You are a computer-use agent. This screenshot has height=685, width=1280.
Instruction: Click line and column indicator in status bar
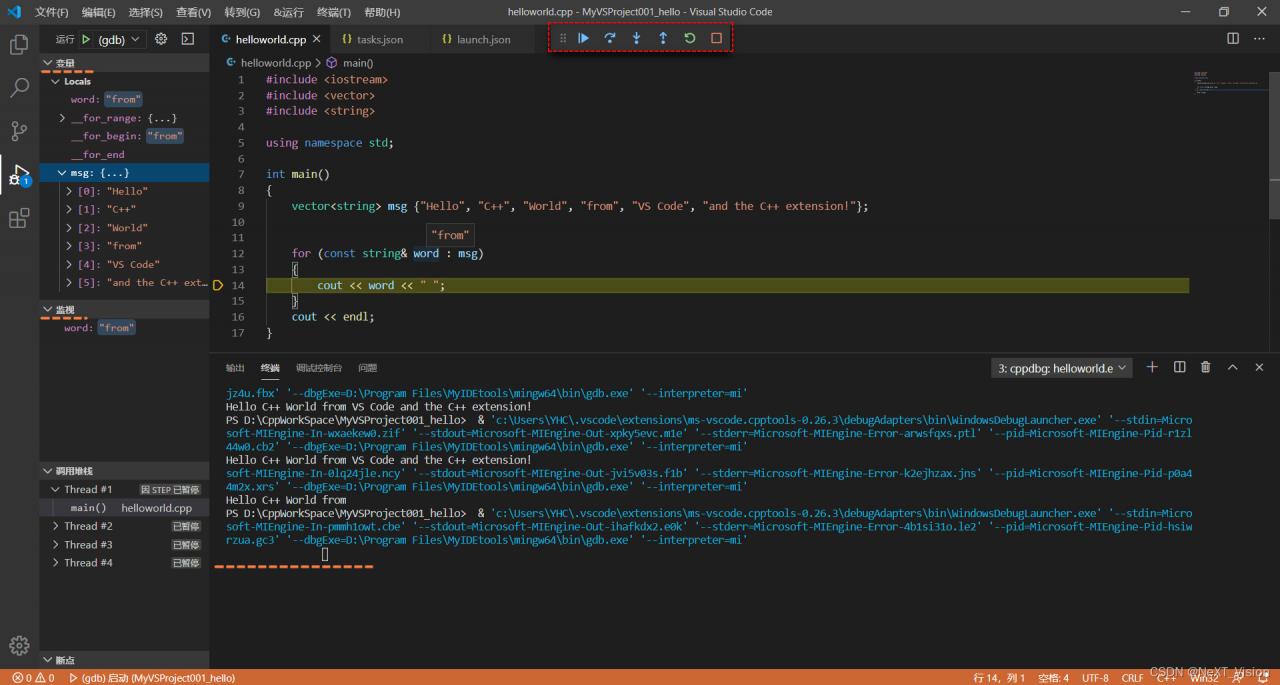[999, 678]
